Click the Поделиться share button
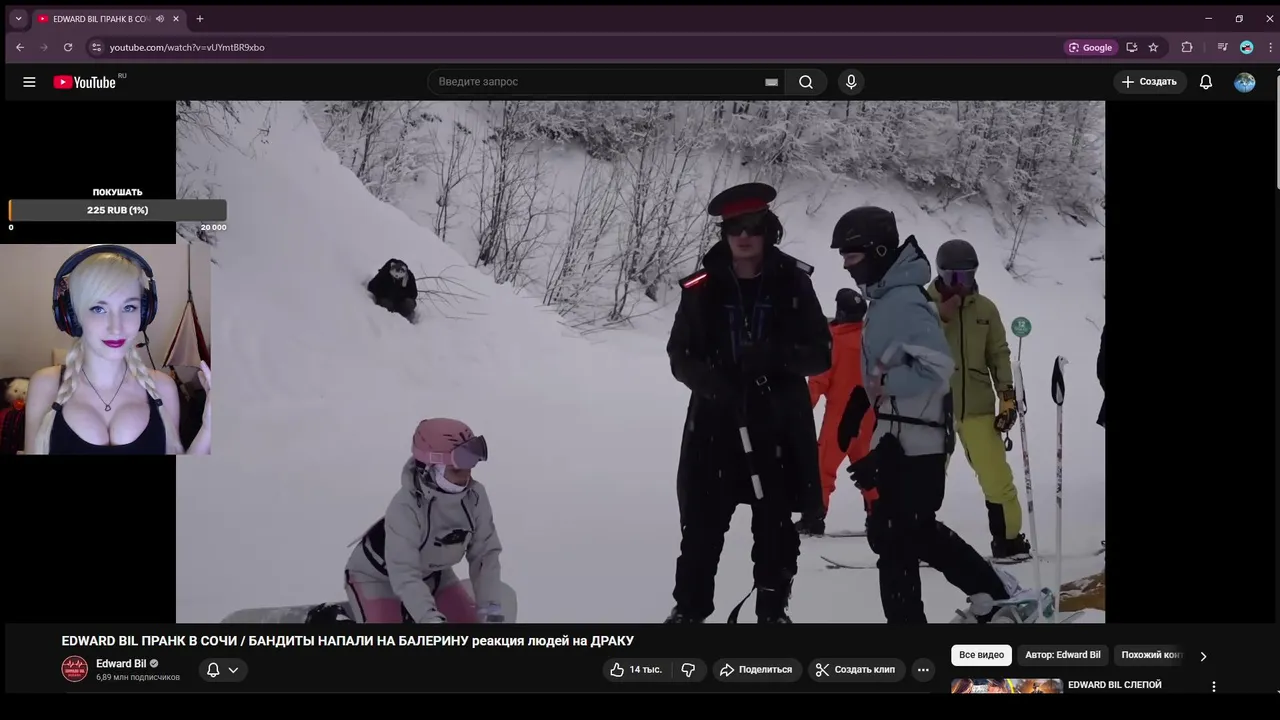This screenshot has height=720, width=1280. click(x=756, y=670)
